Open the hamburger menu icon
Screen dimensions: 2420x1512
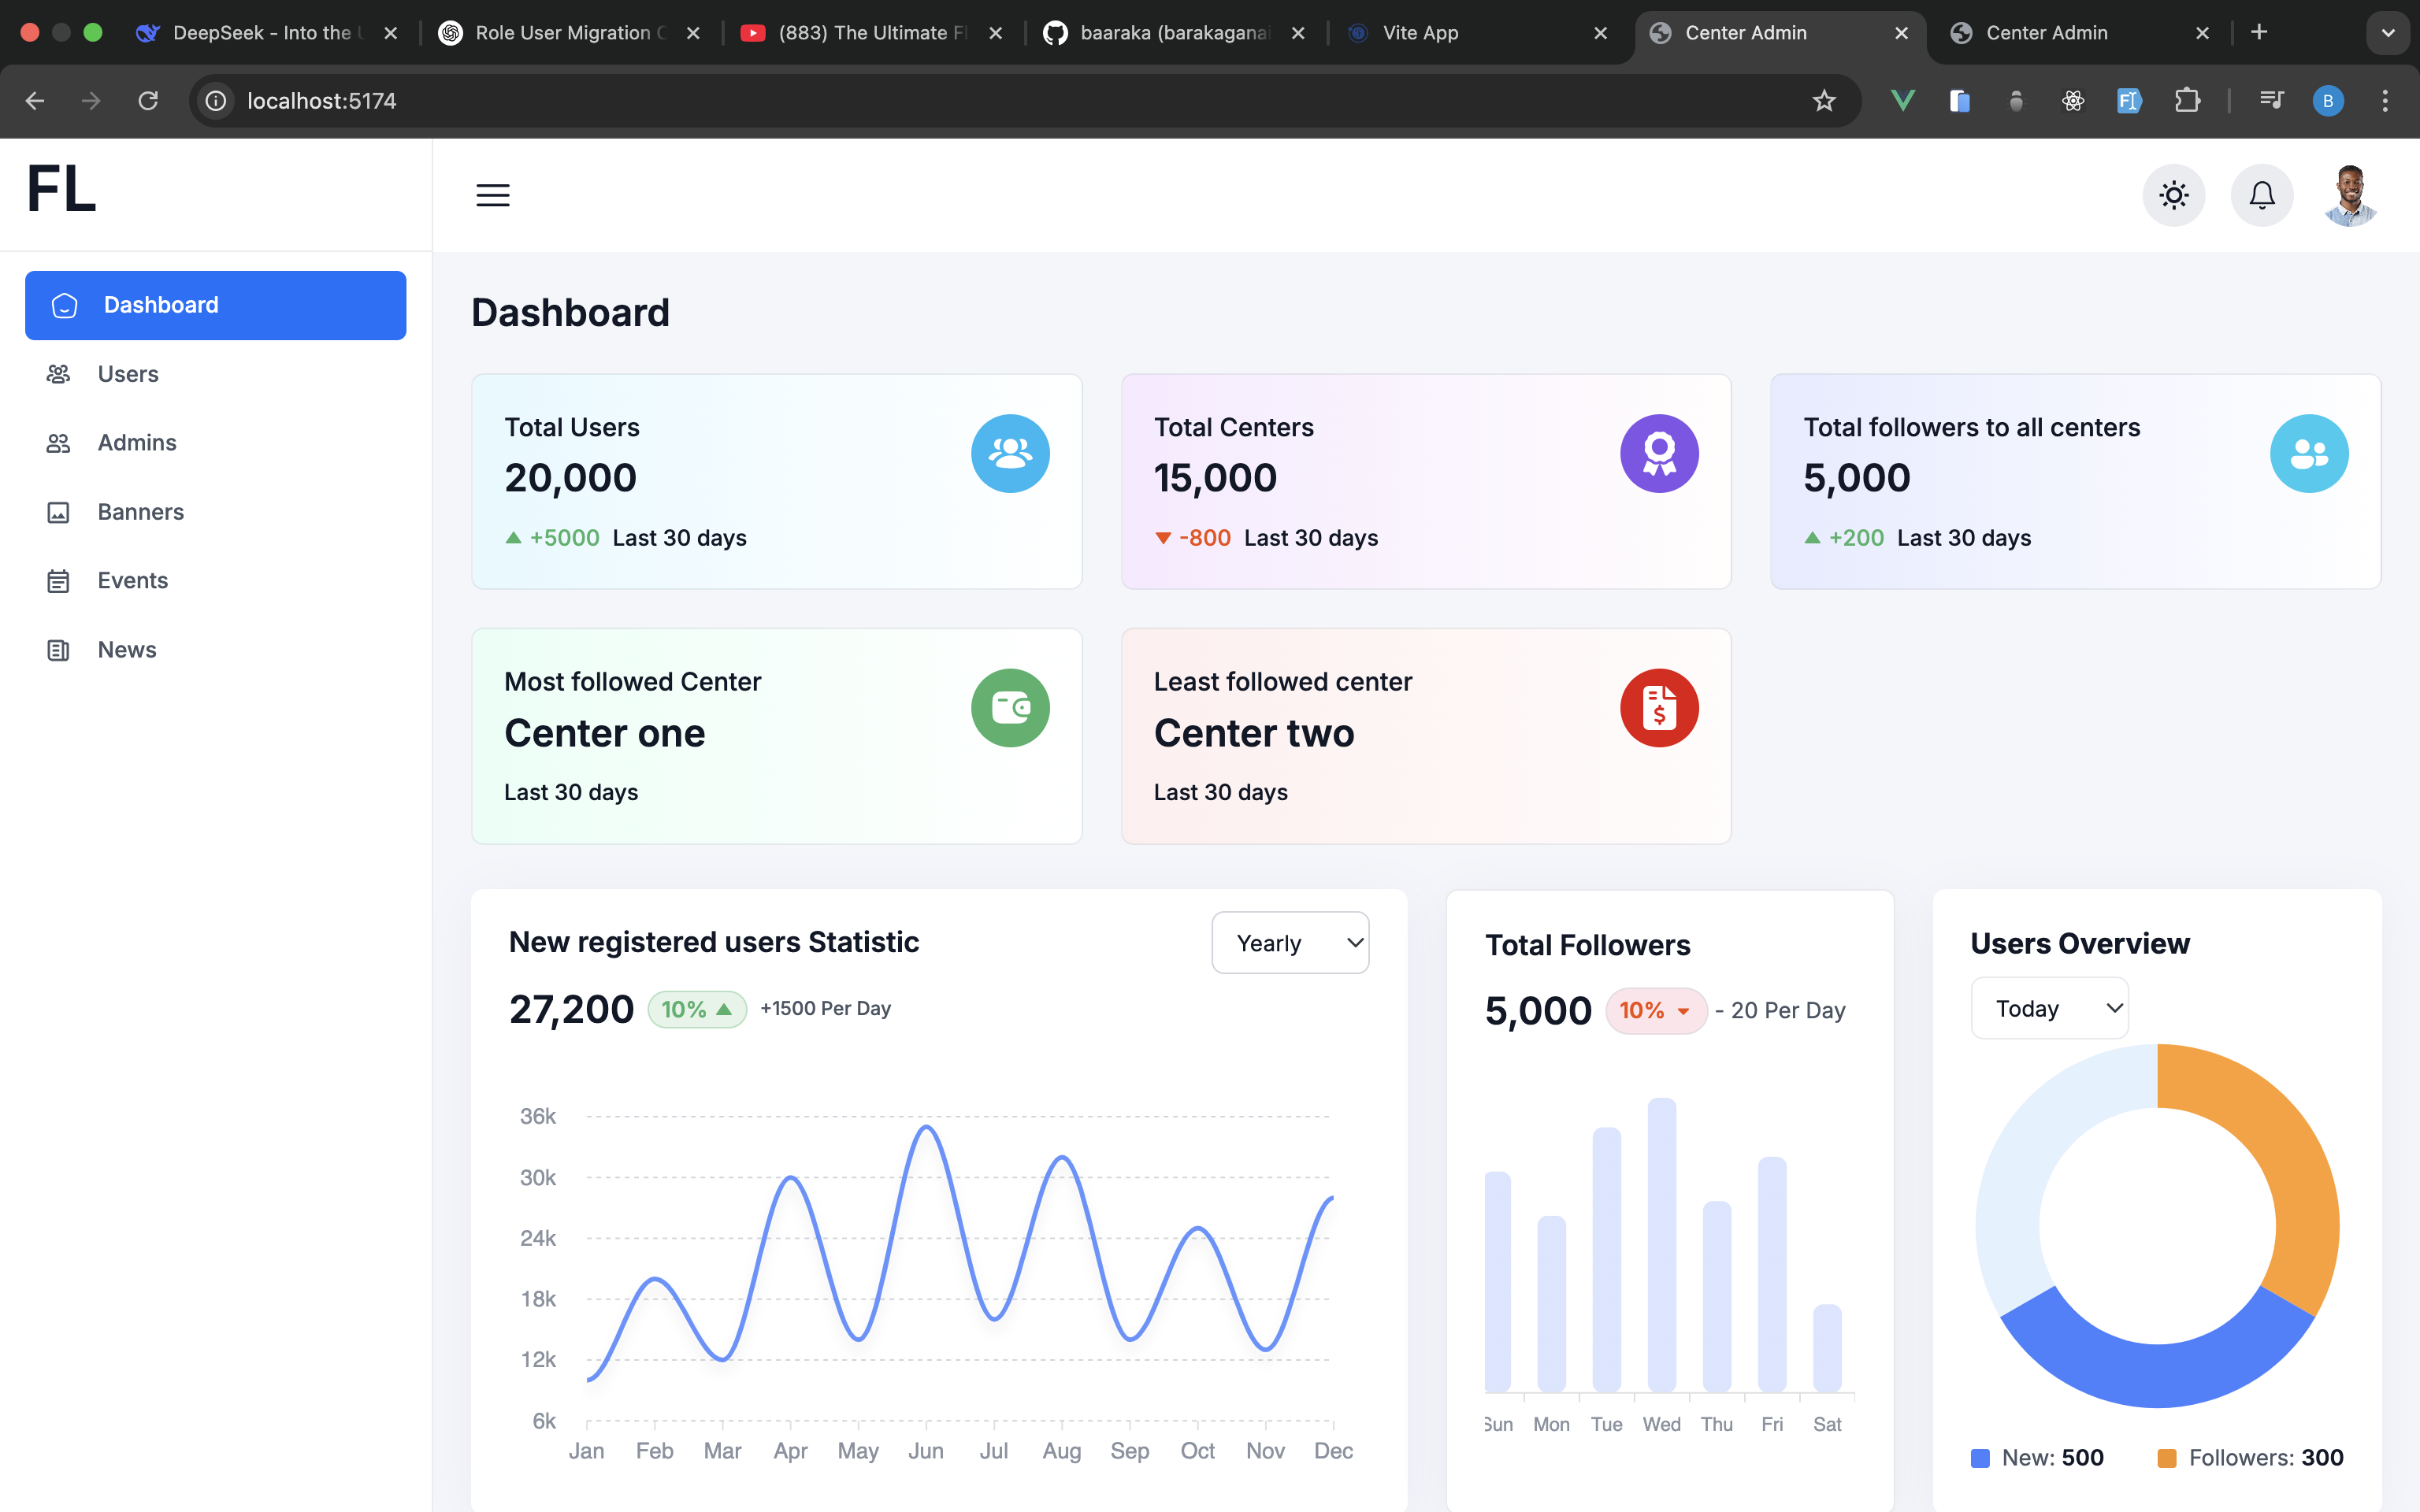pyautogui.click(x=493, y=195)
